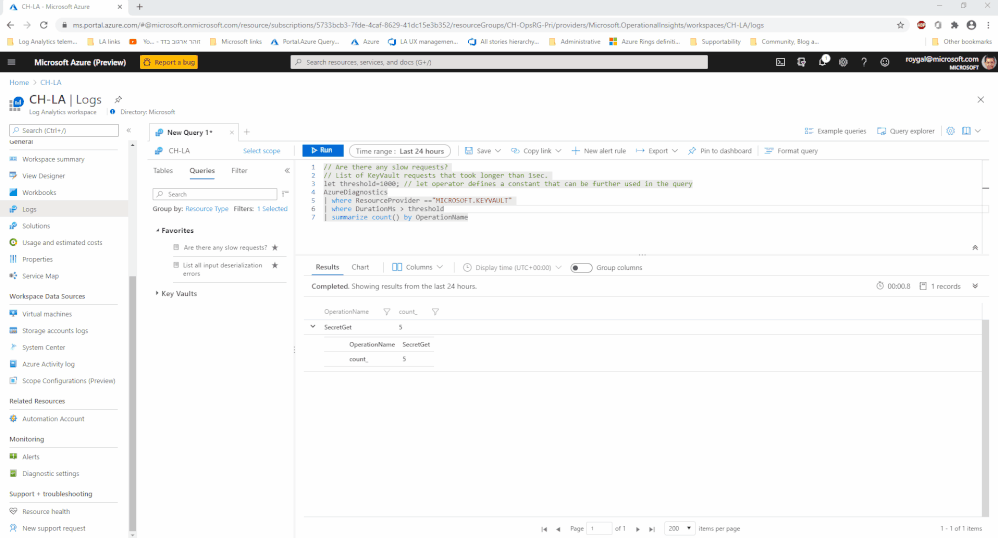998x538 pixels.
Task: Switch to the Queries tab
Action: coord(202,171)
